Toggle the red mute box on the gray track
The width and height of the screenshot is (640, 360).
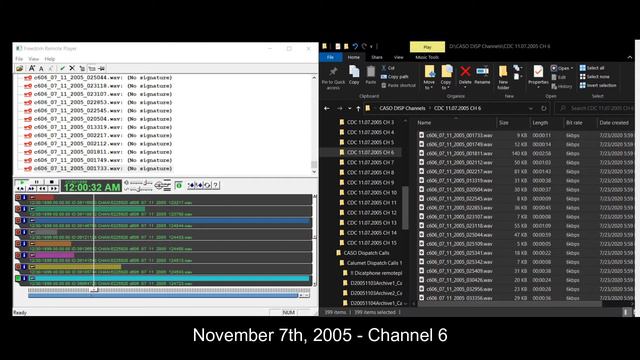pos(18,232)
